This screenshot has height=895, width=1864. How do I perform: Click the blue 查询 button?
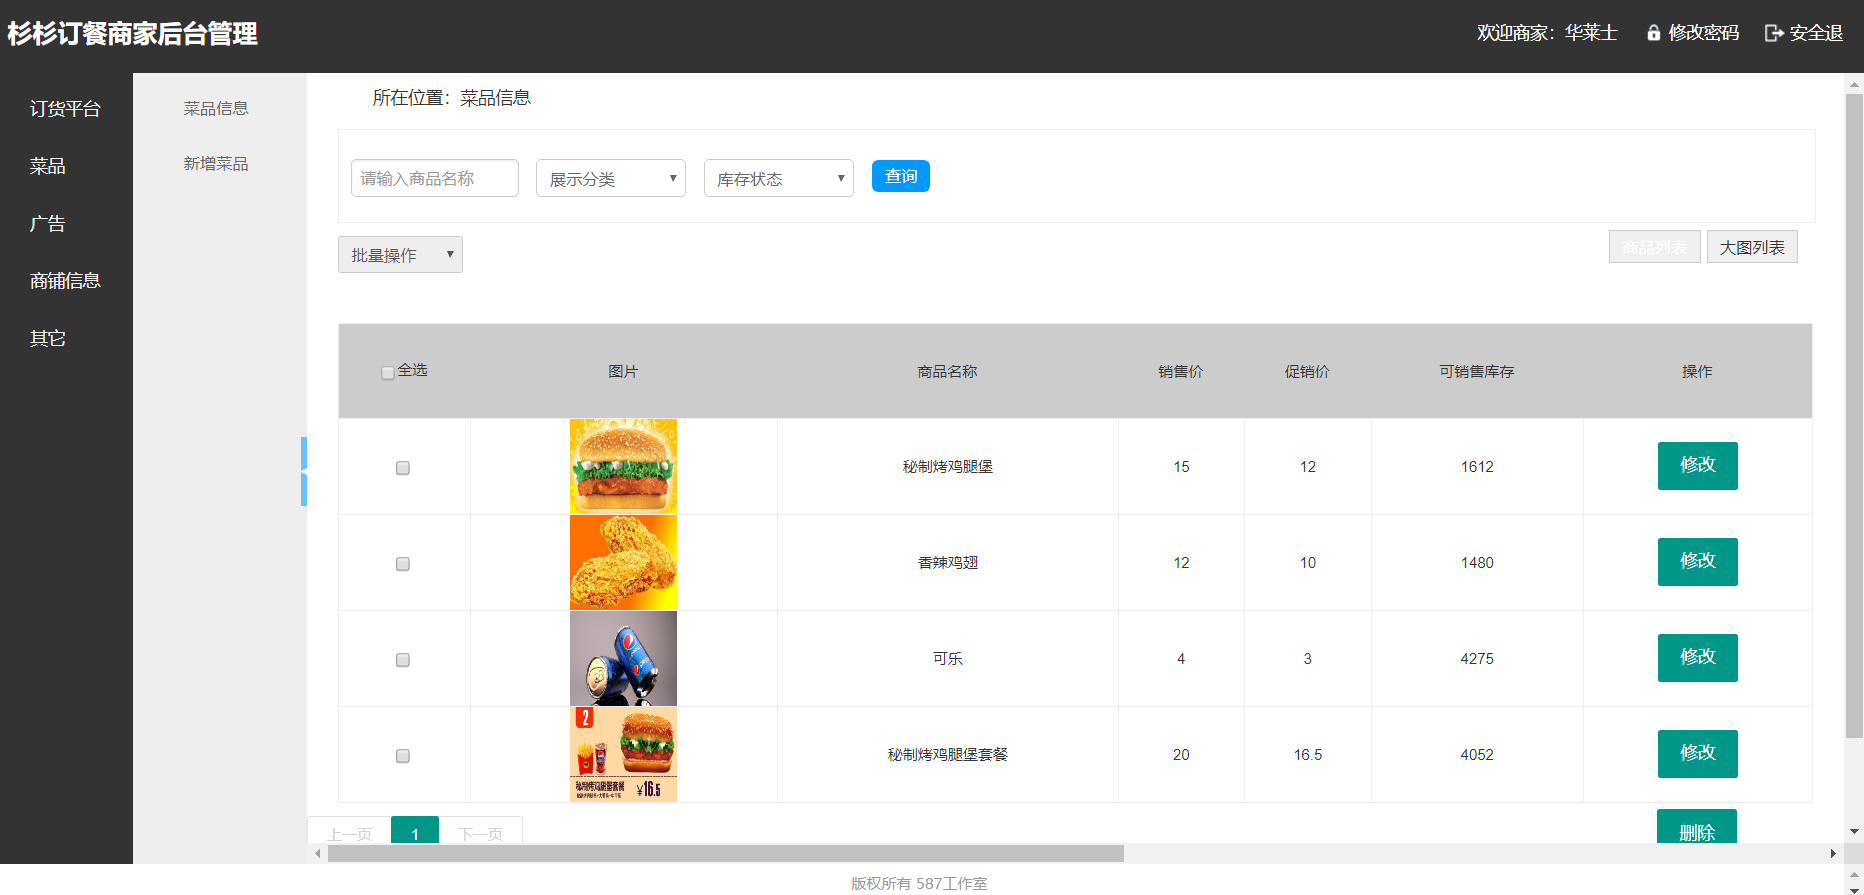tap(901, 176)
